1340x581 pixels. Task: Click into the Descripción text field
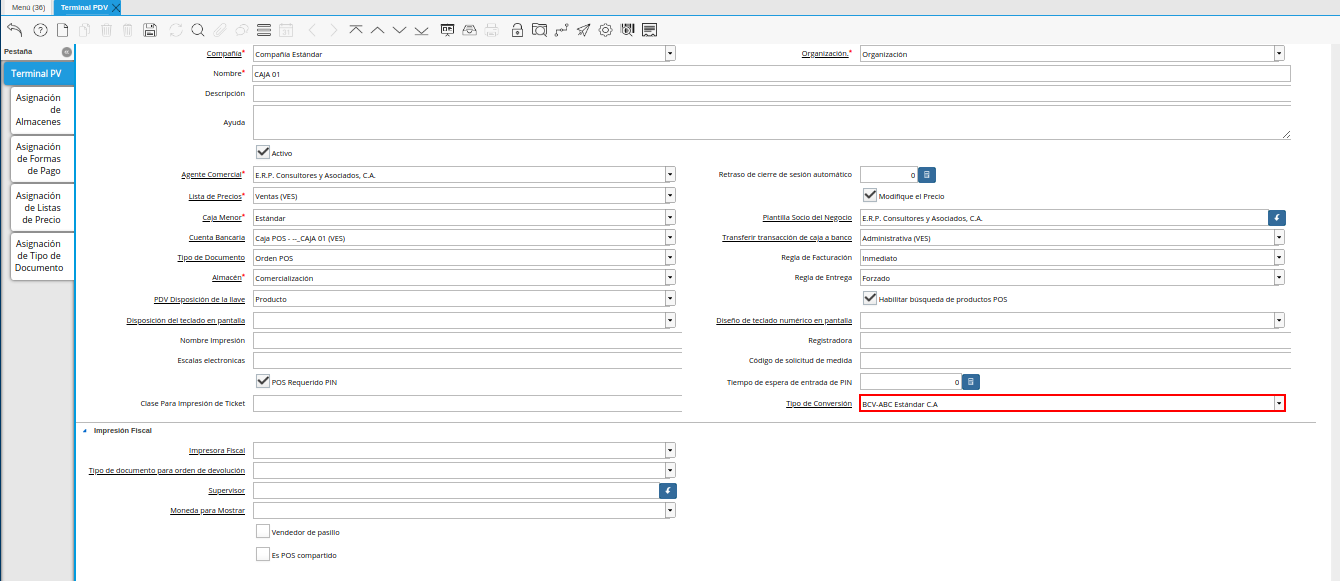(x=770, y=94)
